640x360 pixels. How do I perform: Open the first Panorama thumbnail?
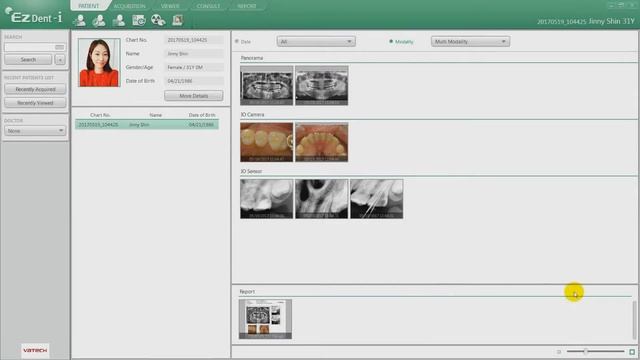pyautogui.click(x=267, y=85)
